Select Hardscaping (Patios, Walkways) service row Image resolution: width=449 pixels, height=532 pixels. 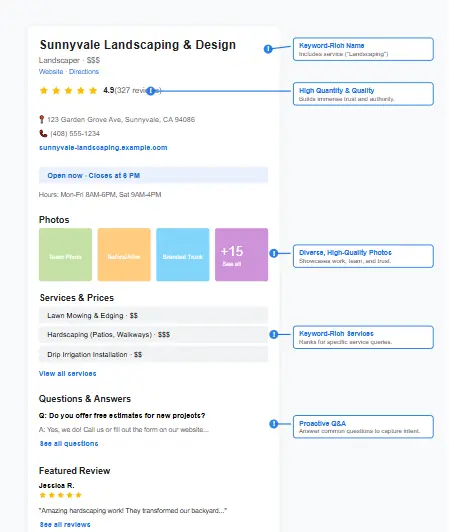153,335
